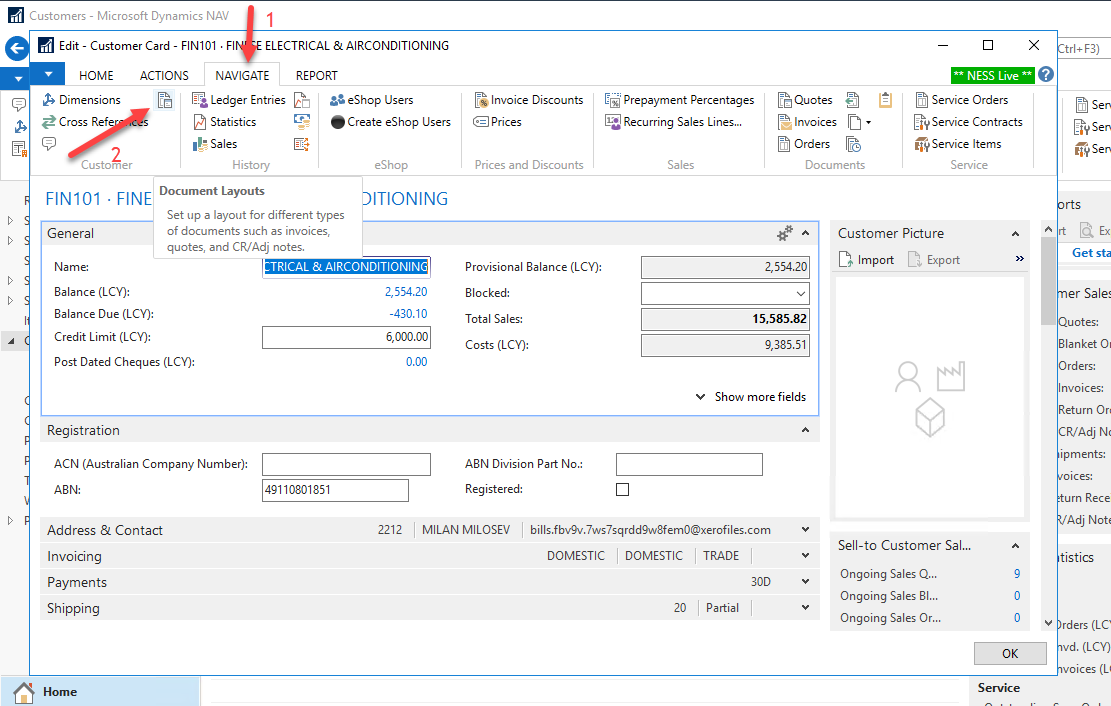1111x706 pixels.
Task: Click the gear icon in General header
Action: click(x=784, y=233)
